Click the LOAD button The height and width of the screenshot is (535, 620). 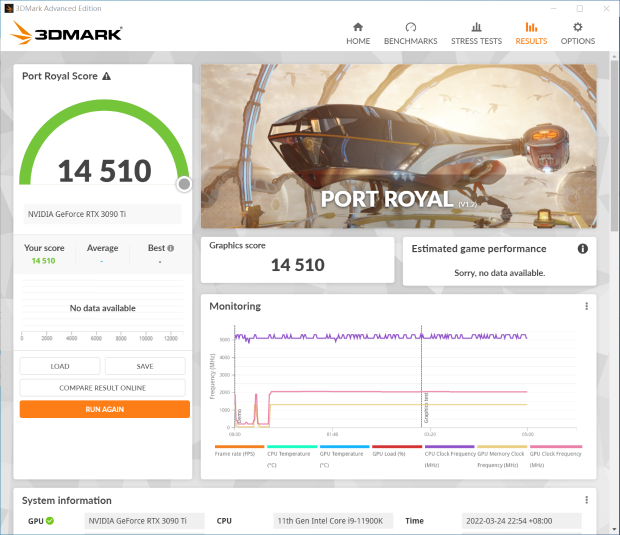60,366
